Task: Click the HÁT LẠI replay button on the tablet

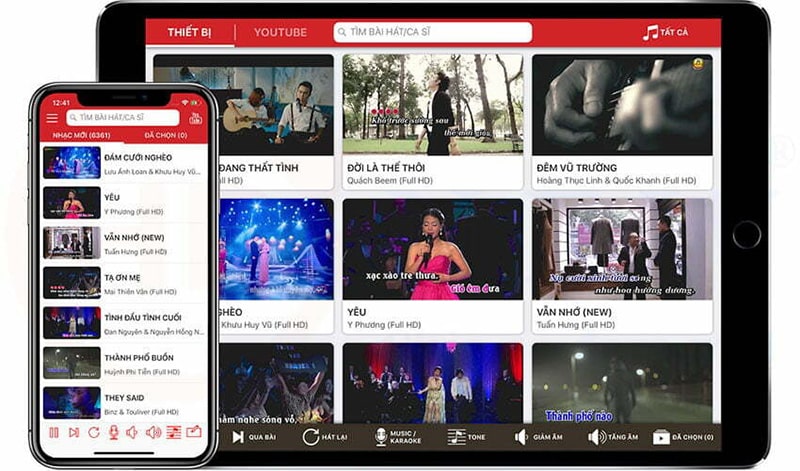Action: (324, 437)
